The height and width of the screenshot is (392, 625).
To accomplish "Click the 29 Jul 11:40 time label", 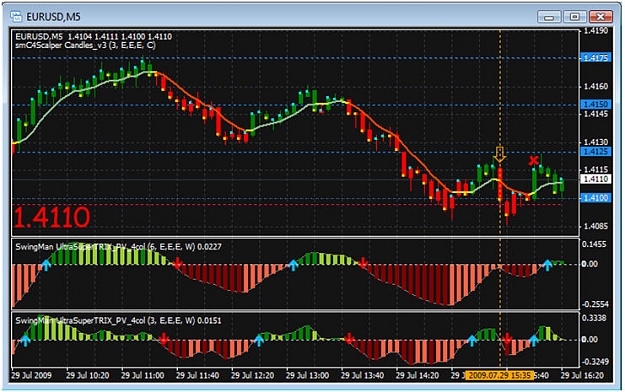I will [x=198, y=376].
